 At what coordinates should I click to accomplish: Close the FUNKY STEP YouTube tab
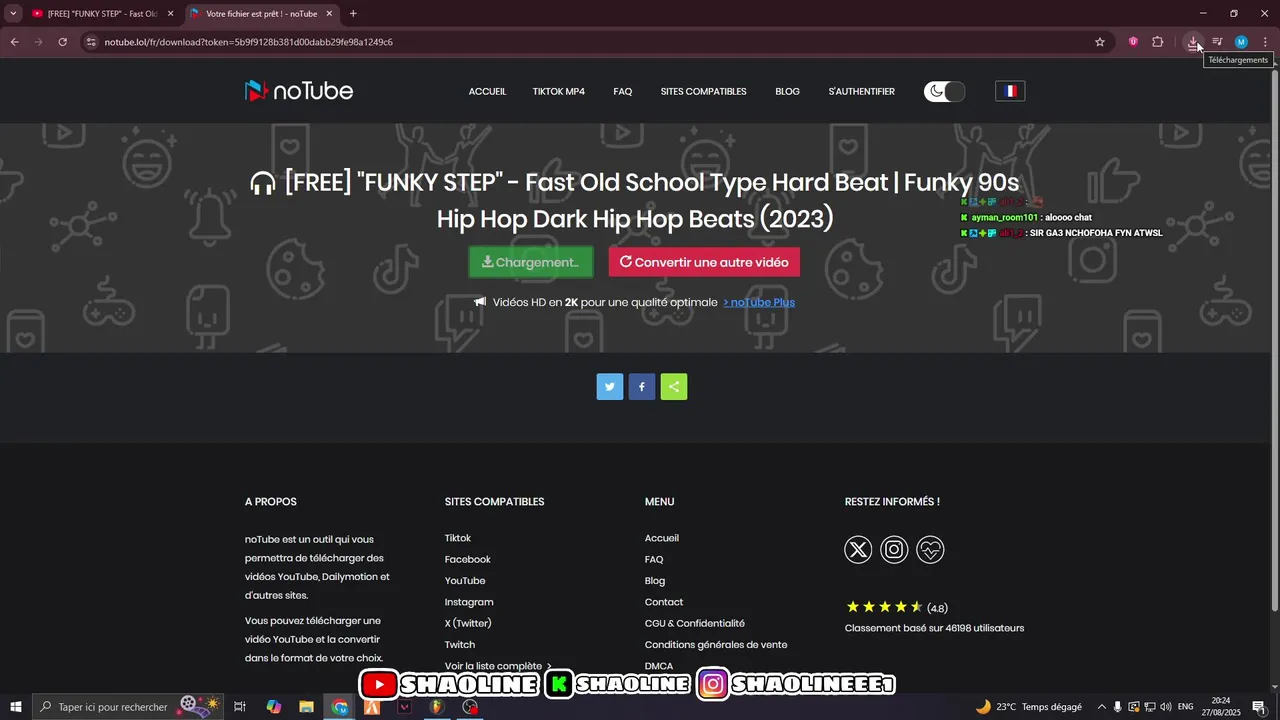coord(171,14)
